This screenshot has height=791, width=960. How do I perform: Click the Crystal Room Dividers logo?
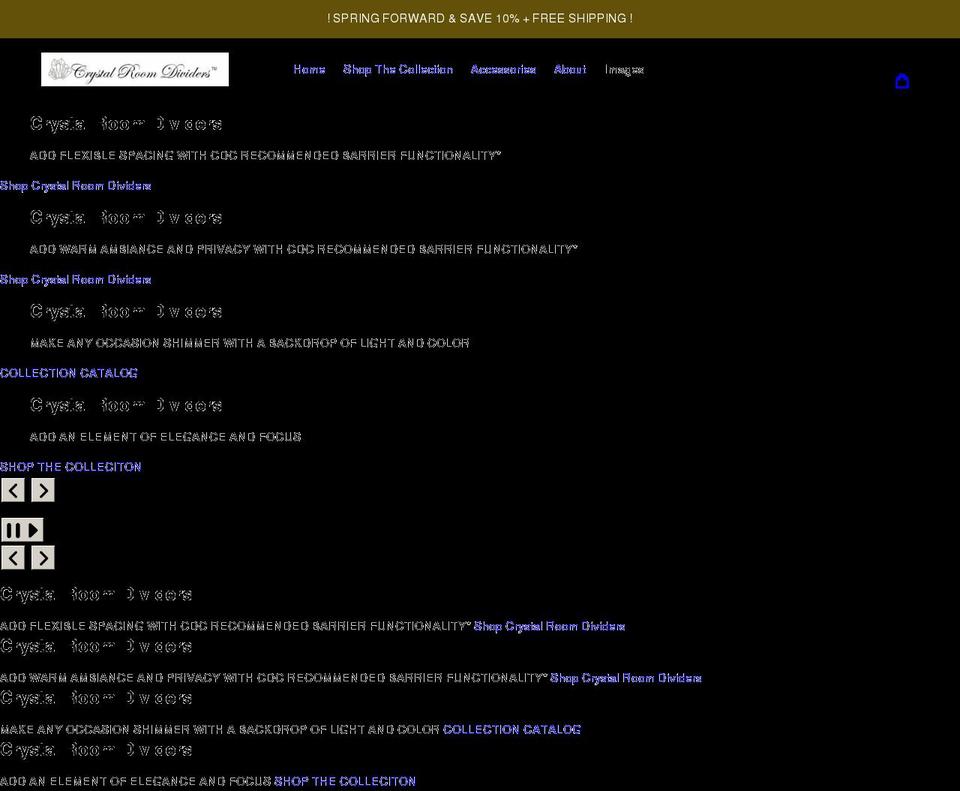point(134,69)
